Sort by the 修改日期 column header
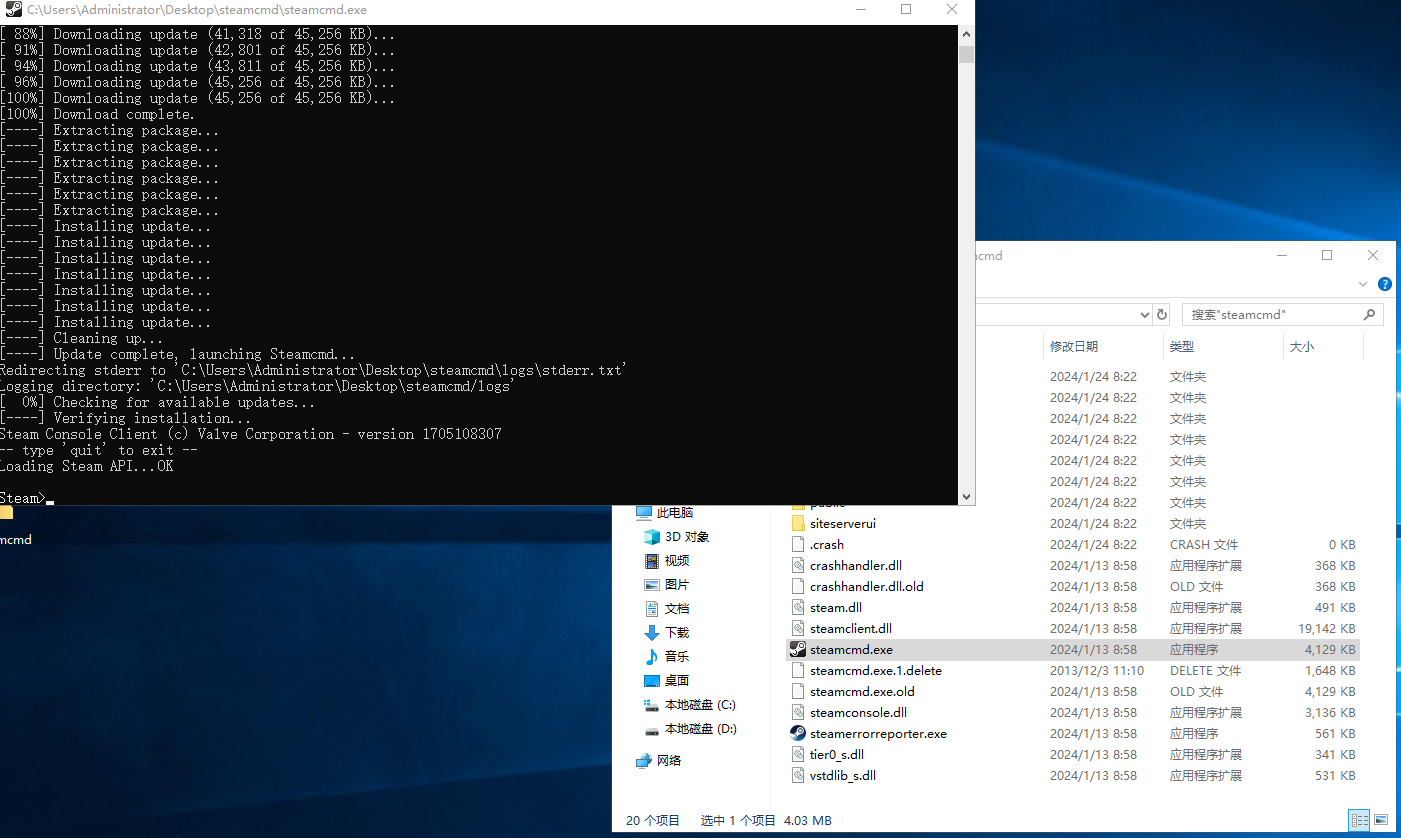 coord(1074,346)
